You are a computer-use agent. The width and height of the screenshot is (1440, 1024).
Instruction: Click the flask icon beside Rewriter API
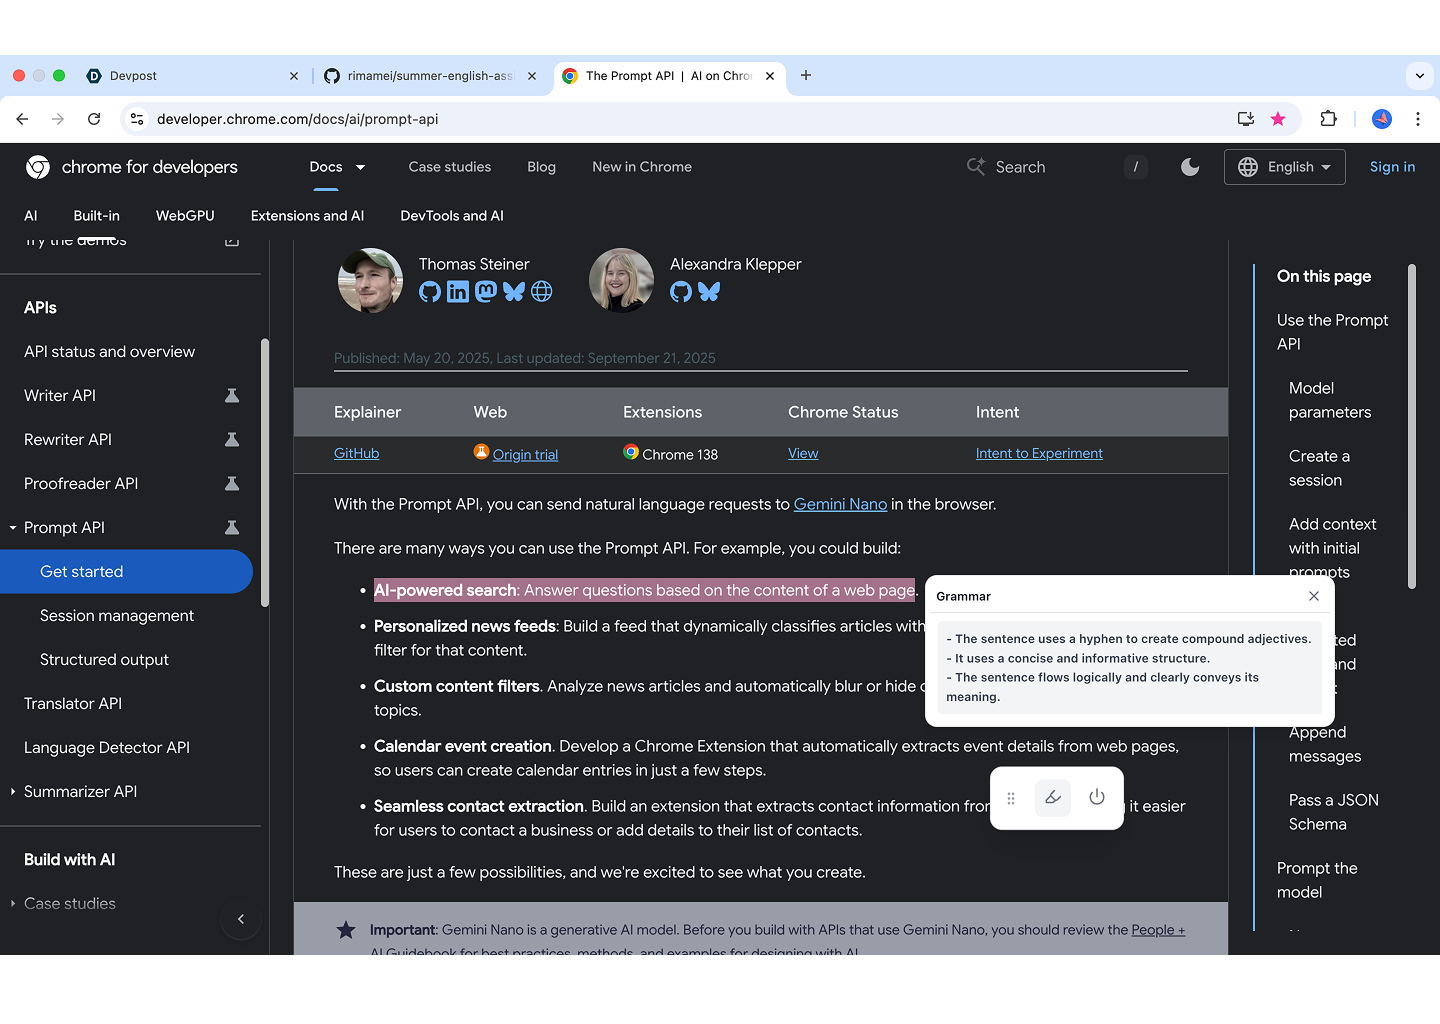tap(232, 440)
